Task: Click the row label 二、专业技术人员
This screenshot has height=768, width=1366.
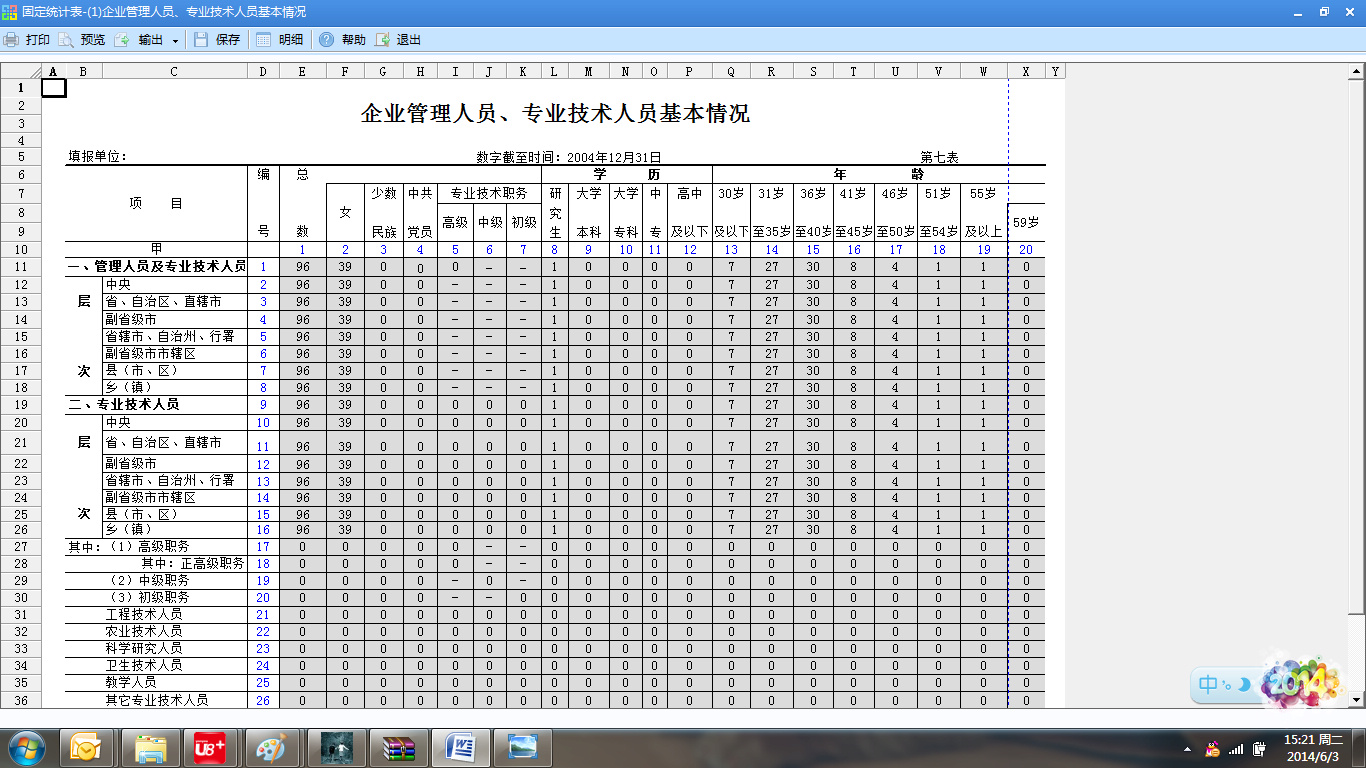Action: (124, 404)
